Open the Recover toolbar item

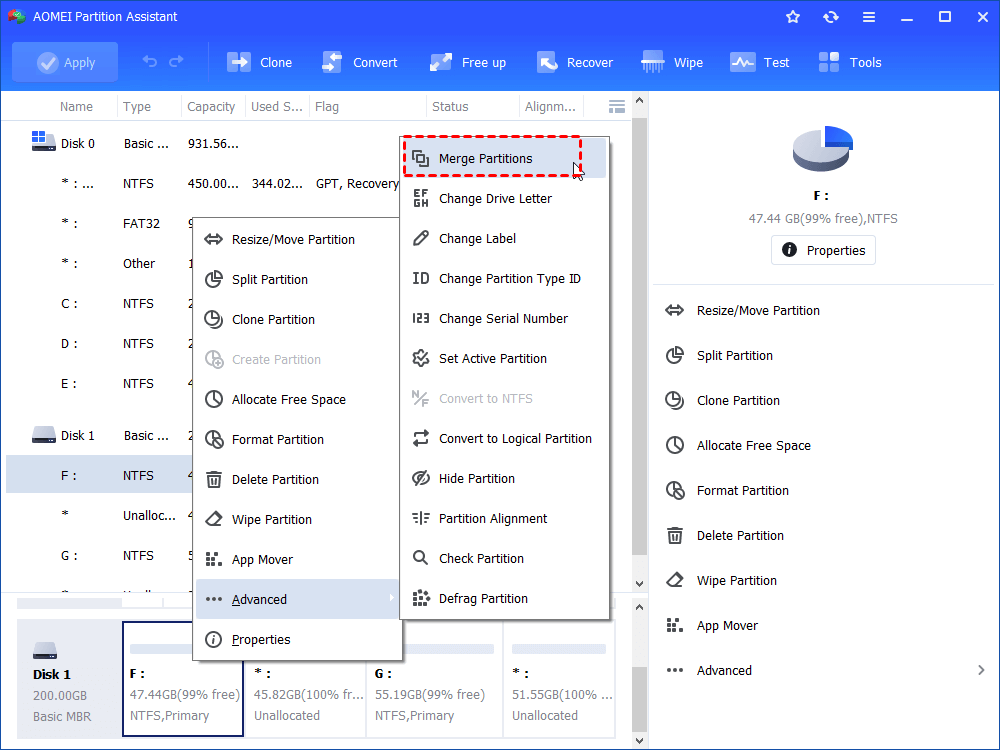[575, 62]
